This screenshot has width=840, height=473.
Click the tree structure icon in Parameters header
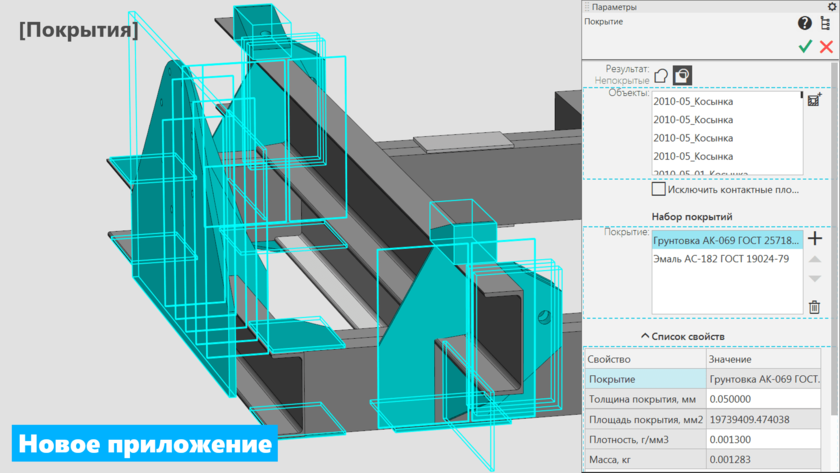click(x=826, y=23)
